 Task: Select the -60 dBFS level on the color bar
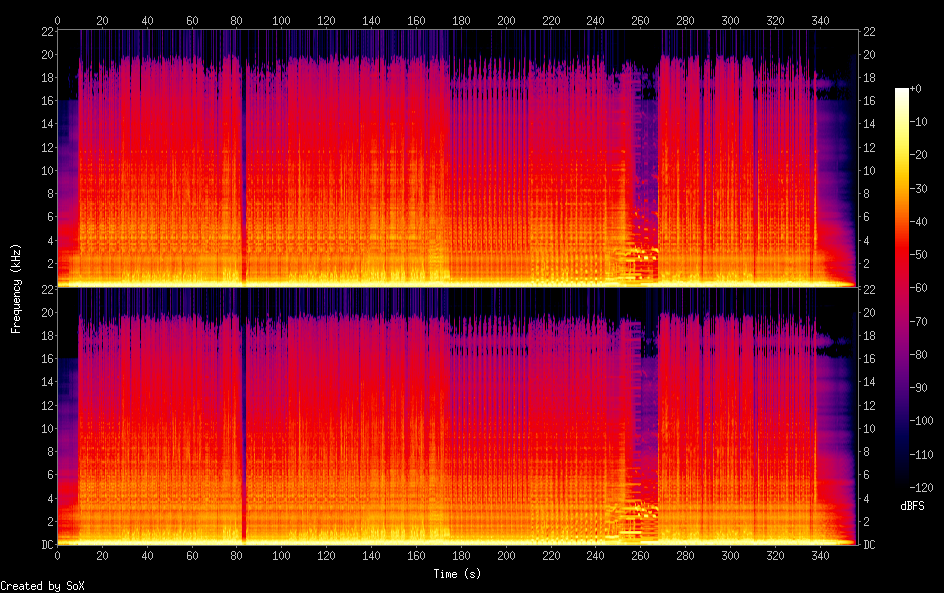[x=902, y=290]
